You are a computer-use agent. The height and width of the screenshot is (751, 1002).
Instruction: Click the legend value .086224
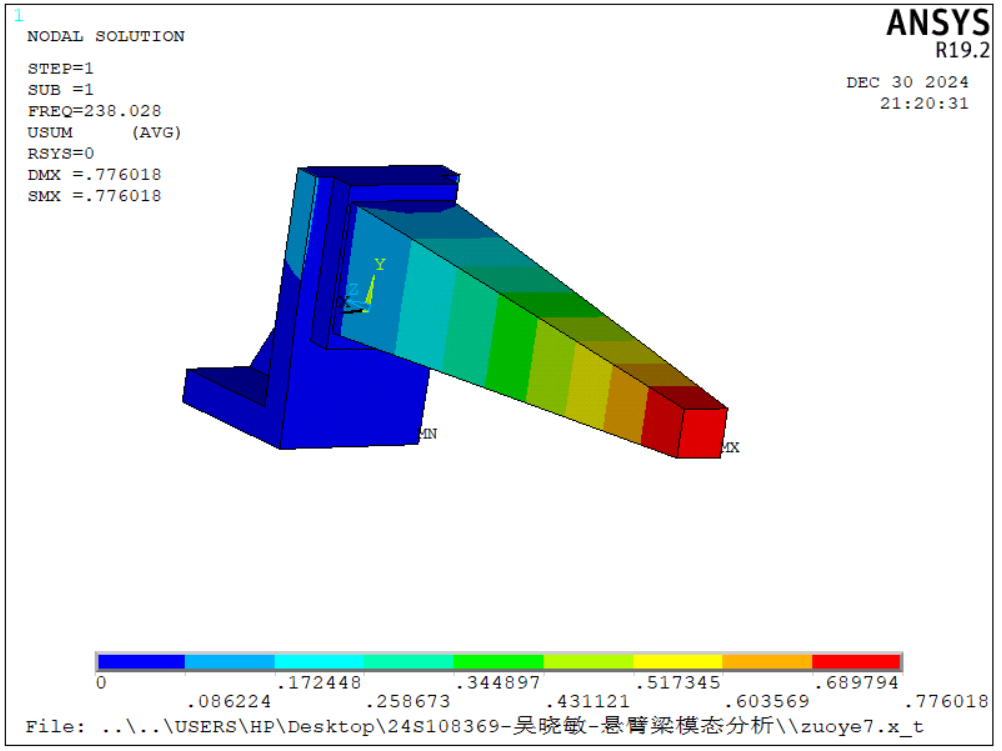point(229,702)
